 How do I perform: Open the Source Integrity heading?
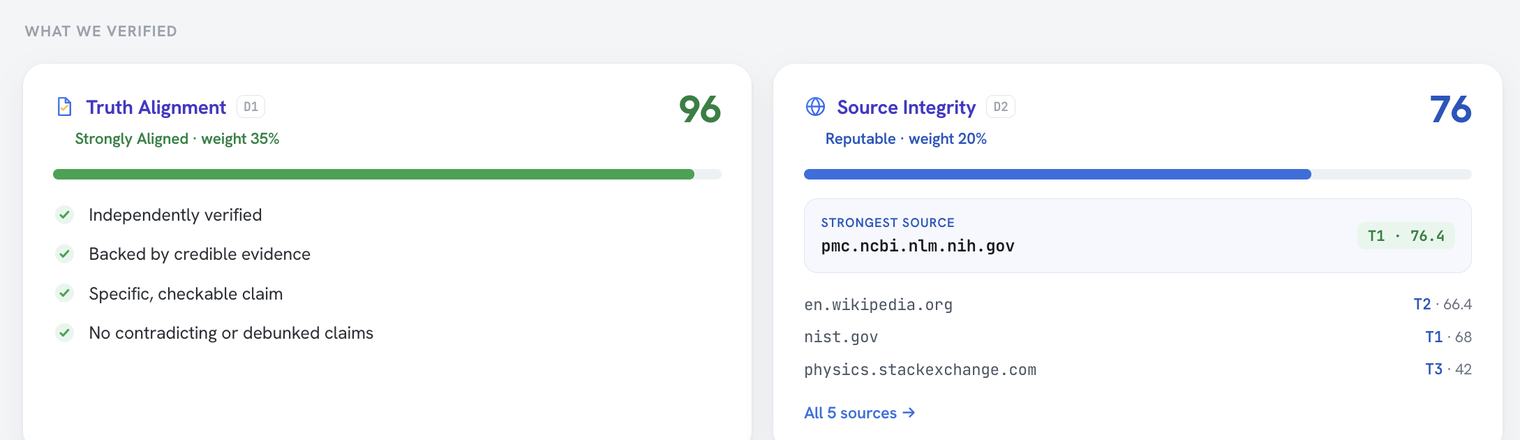(x=906, y=107)
